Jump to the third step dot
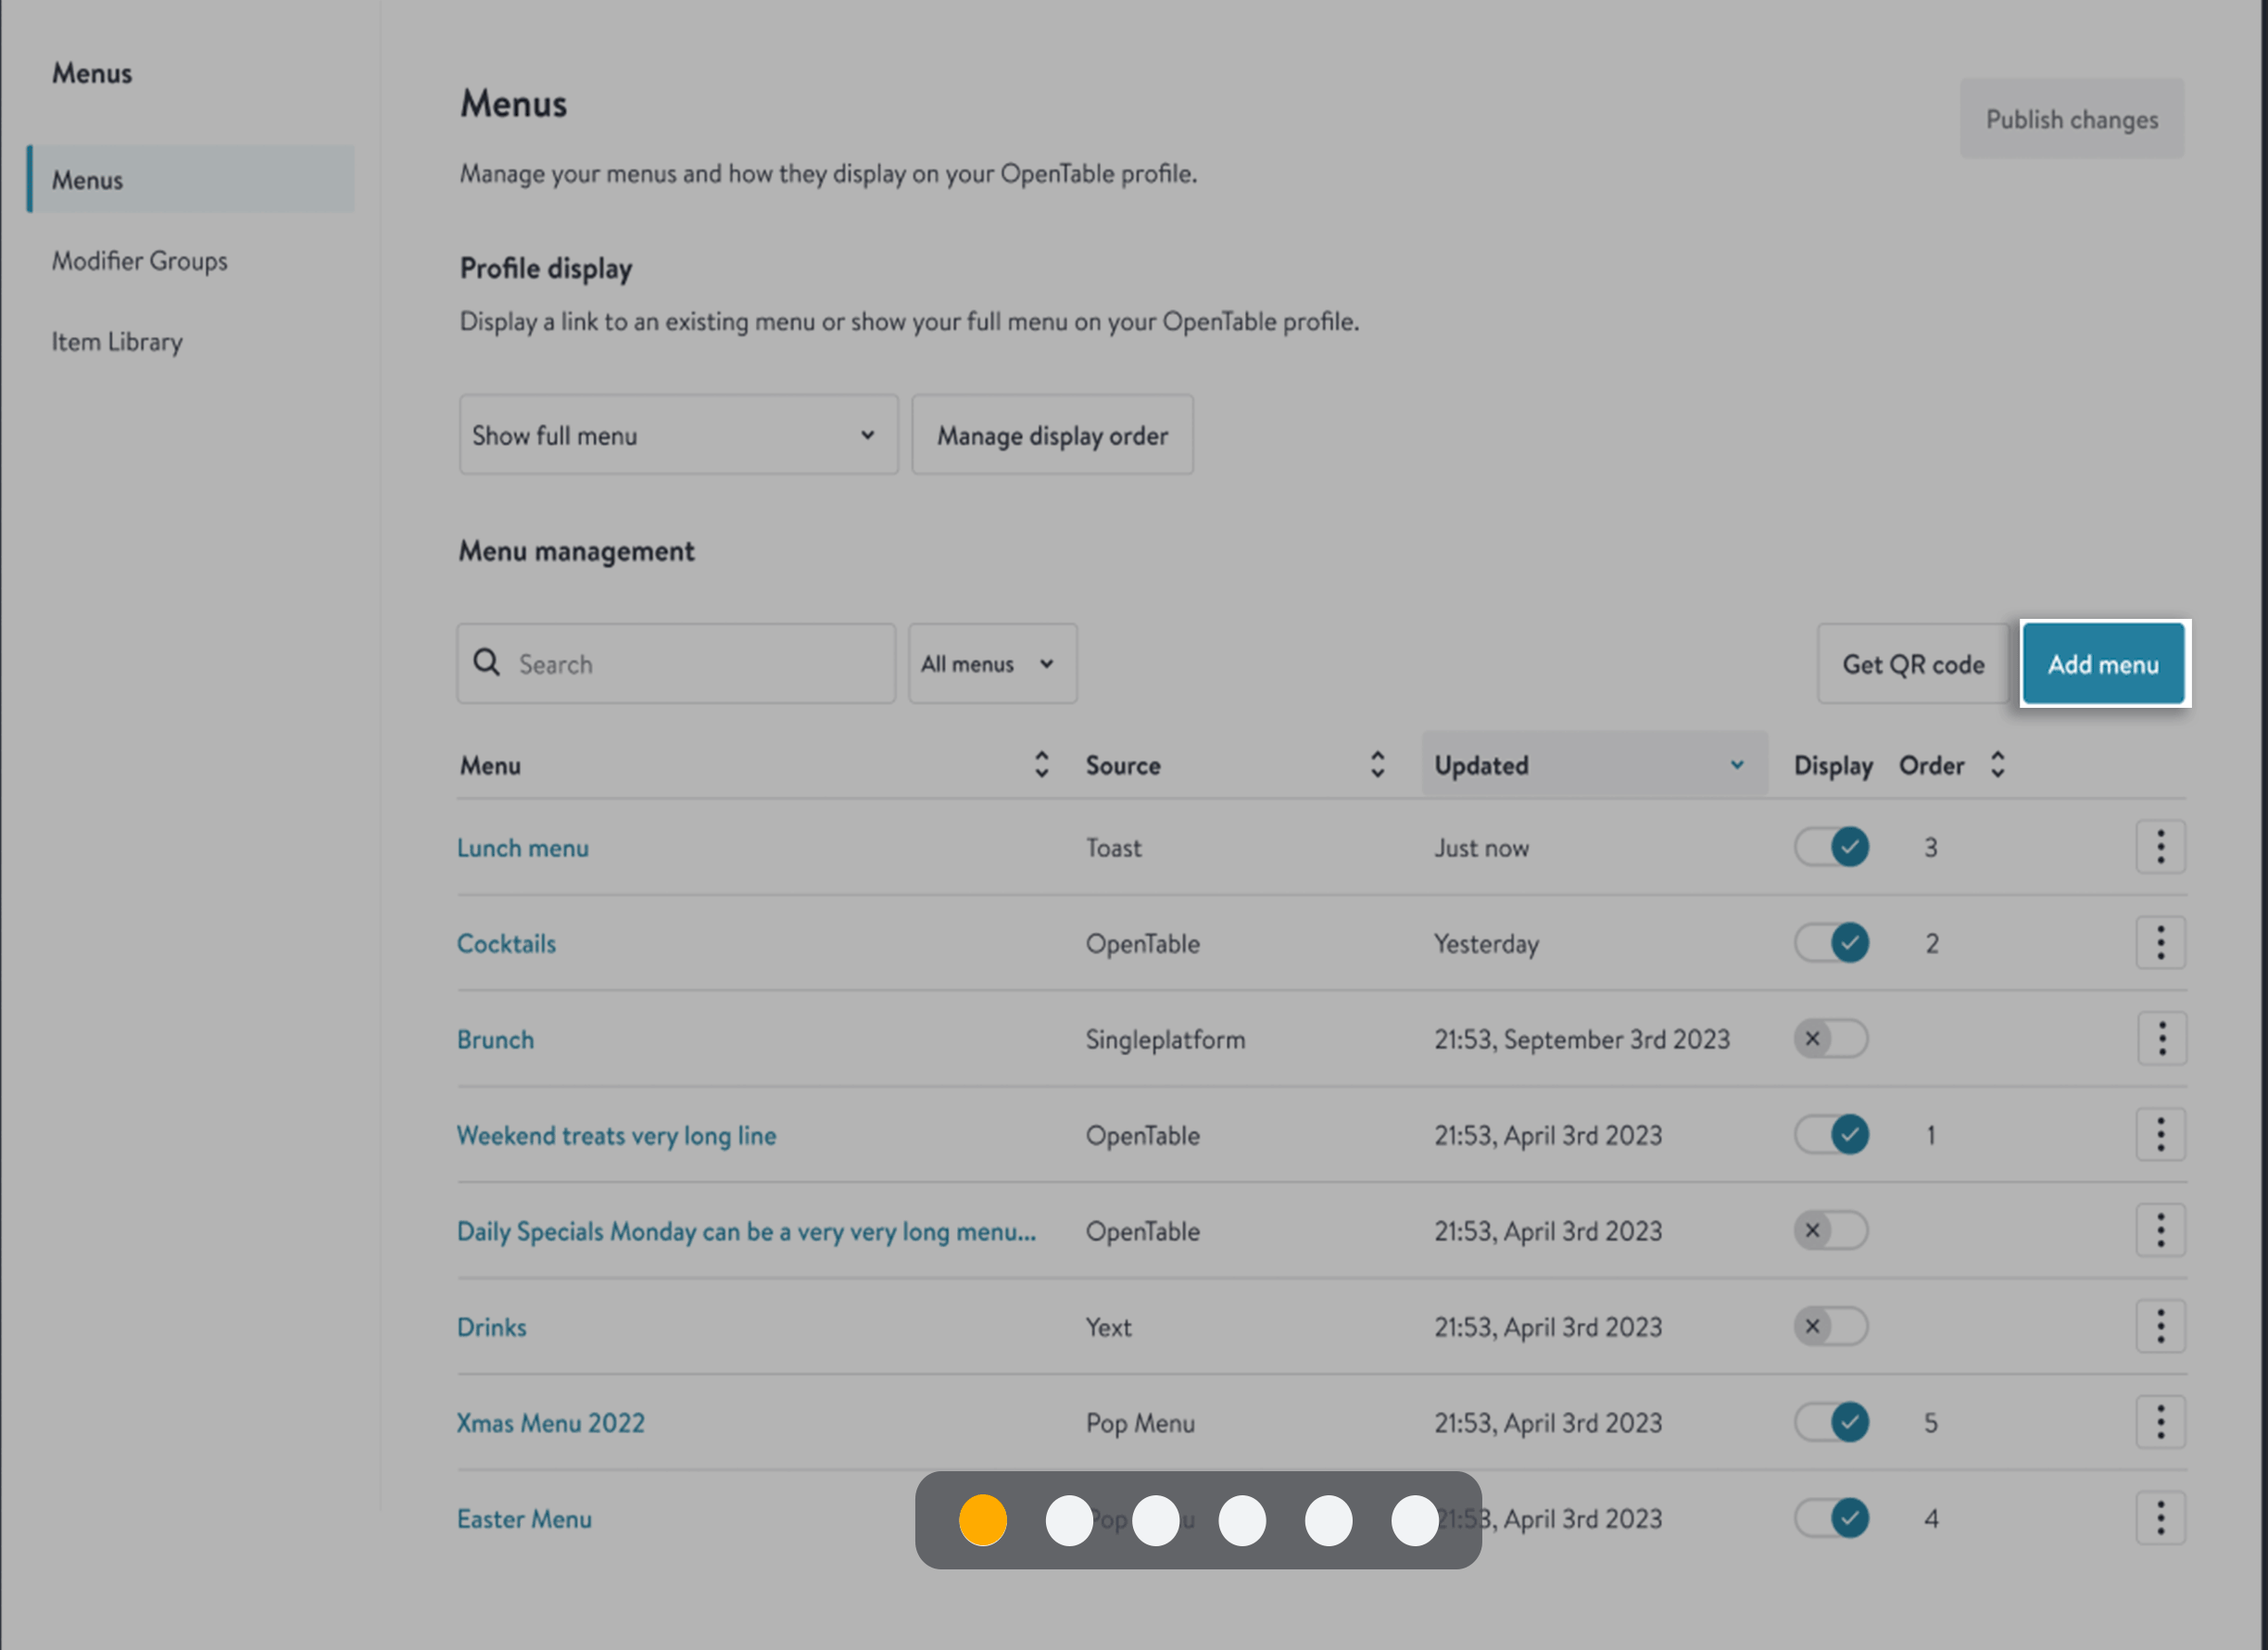 pyautogui.click(x=1155, y=1520)
